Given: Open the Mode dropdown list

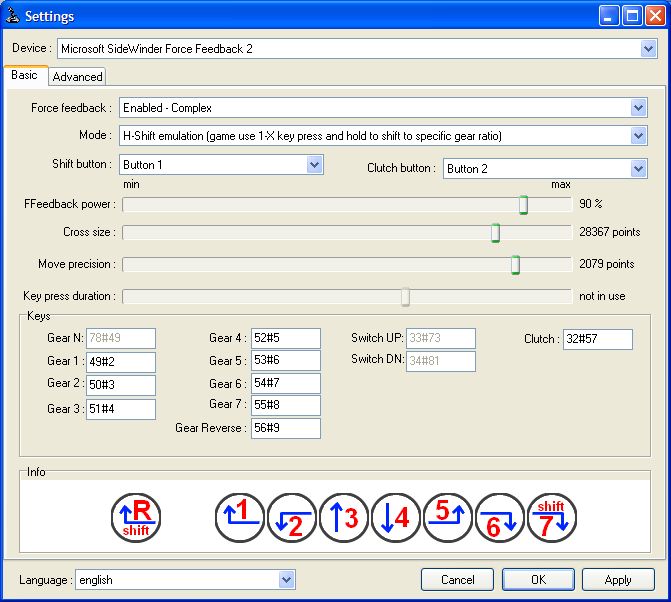Looking at the screenshot, I should 639,136.
